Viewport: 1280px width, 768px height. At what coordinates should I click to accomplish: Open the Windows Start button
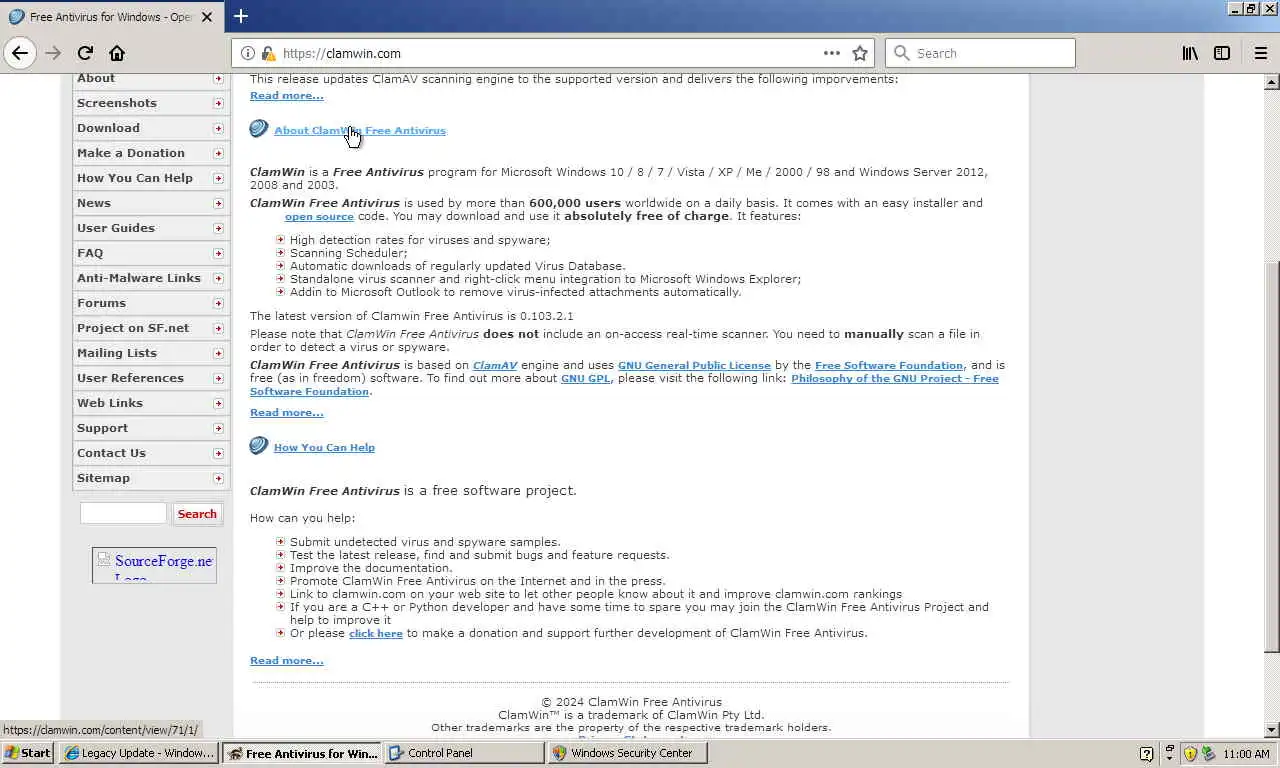click(28, 753)
